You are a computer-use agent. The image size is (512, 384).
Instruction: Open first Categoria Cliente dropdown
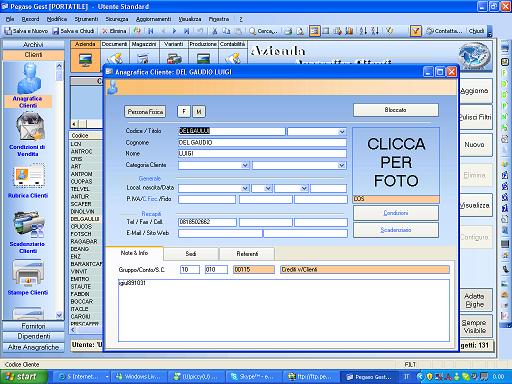pyautogui.click(x=245, y=165)
